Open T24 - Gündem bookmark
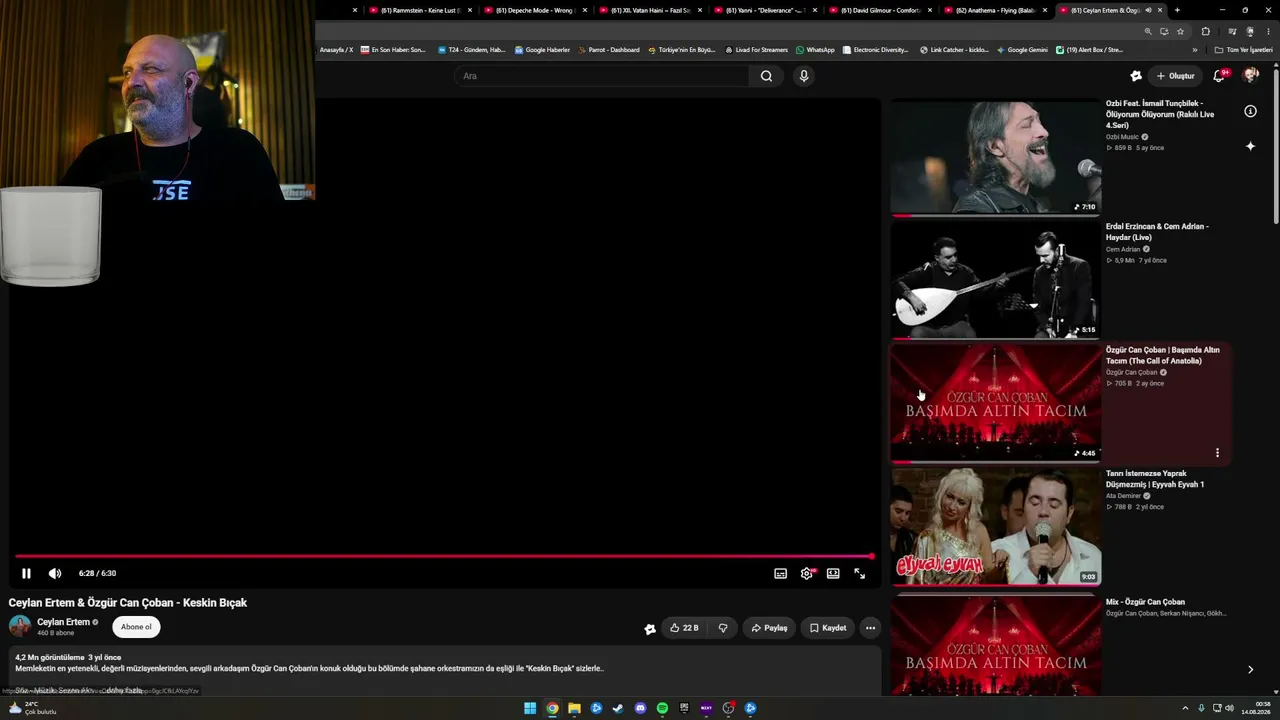Image resolution: width=1280 pixels, height=720 pixels. click(471, 50)
